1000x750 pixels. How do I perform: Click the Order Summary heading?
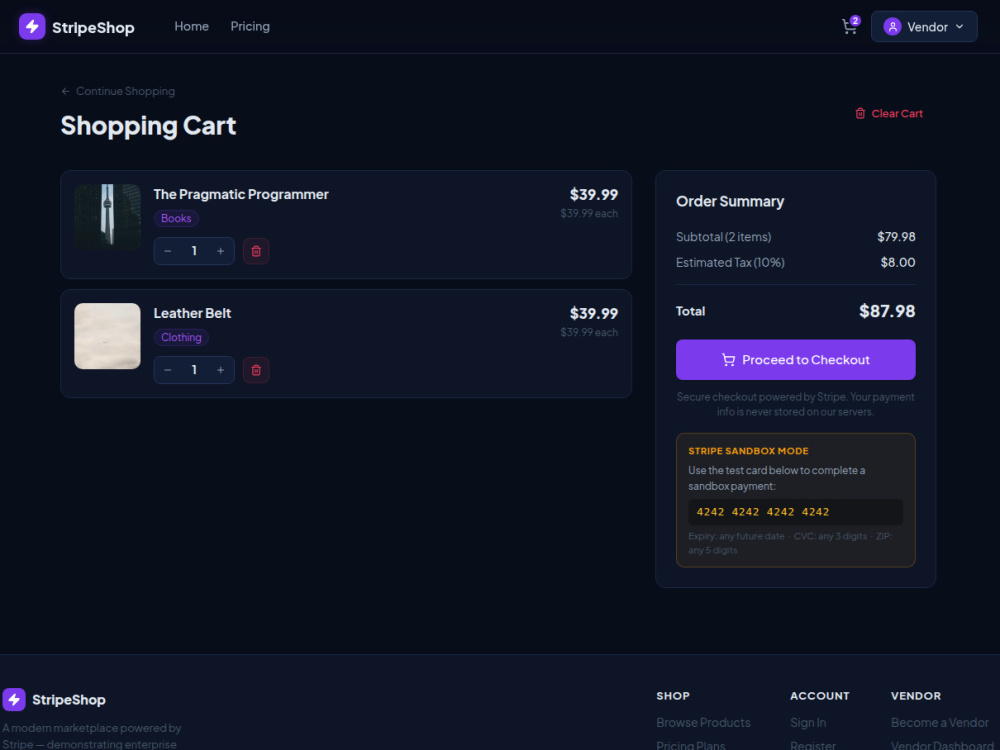pyautogui.click(x=730, y=202)
